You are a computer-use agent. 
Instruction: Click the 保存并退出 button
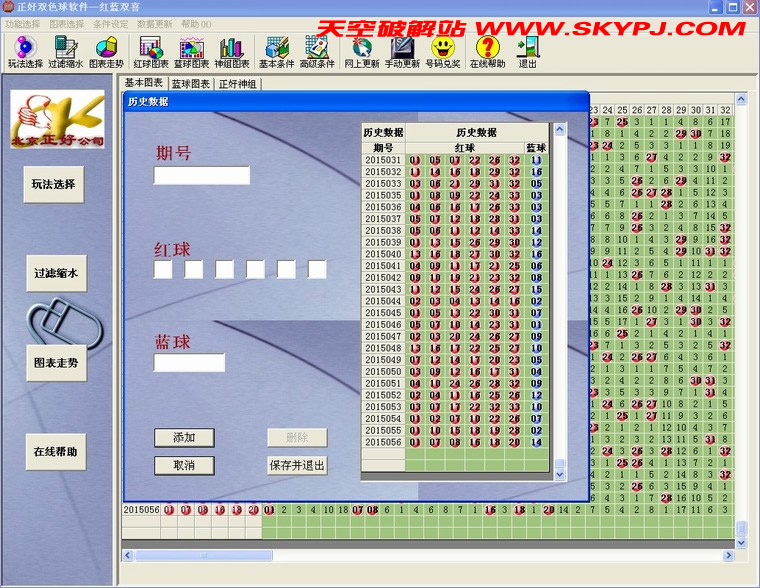[297, 465]
